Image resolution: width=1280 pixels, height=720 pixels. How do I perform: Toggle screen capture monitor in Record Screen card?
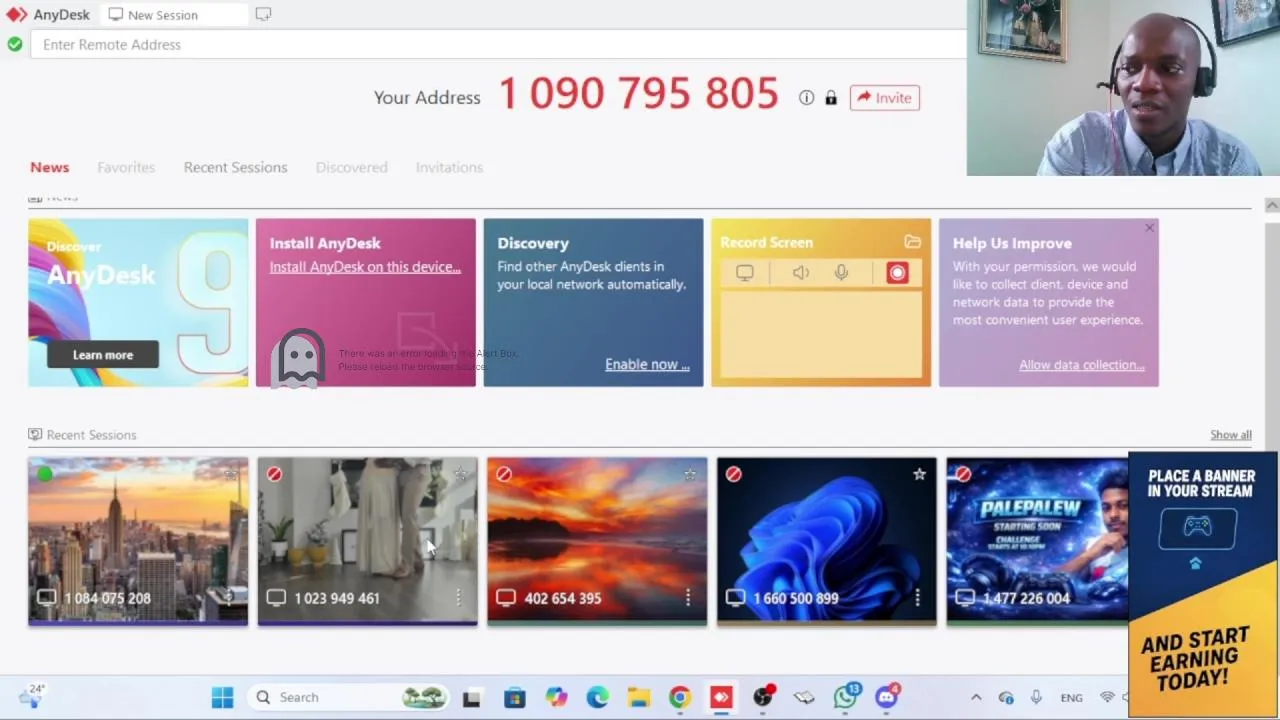pos(745,272)
